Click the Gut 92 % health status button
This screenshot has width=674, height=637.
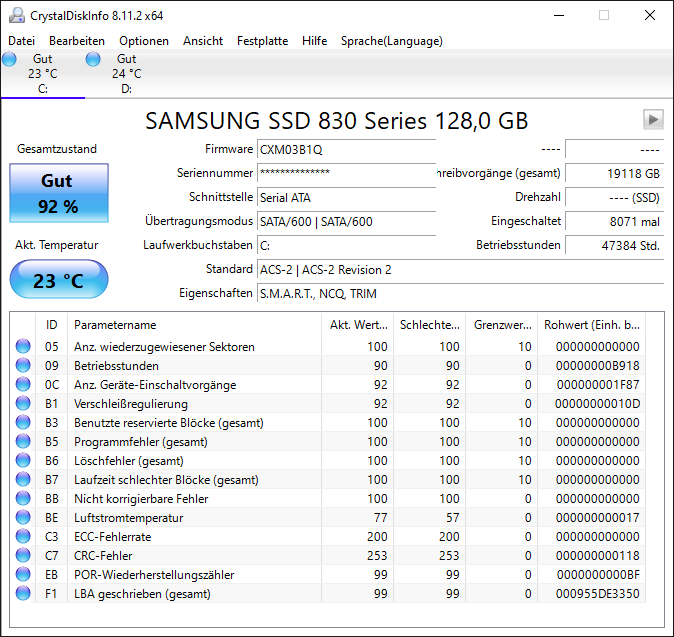[x=59, y=193]
